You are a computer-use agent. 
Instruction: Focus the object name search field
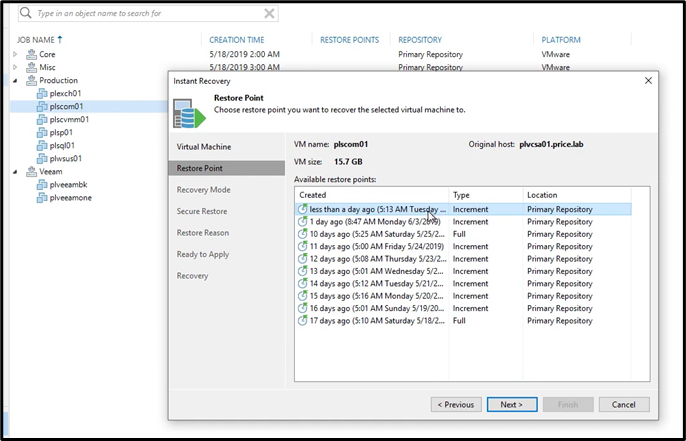pos(149,14)
